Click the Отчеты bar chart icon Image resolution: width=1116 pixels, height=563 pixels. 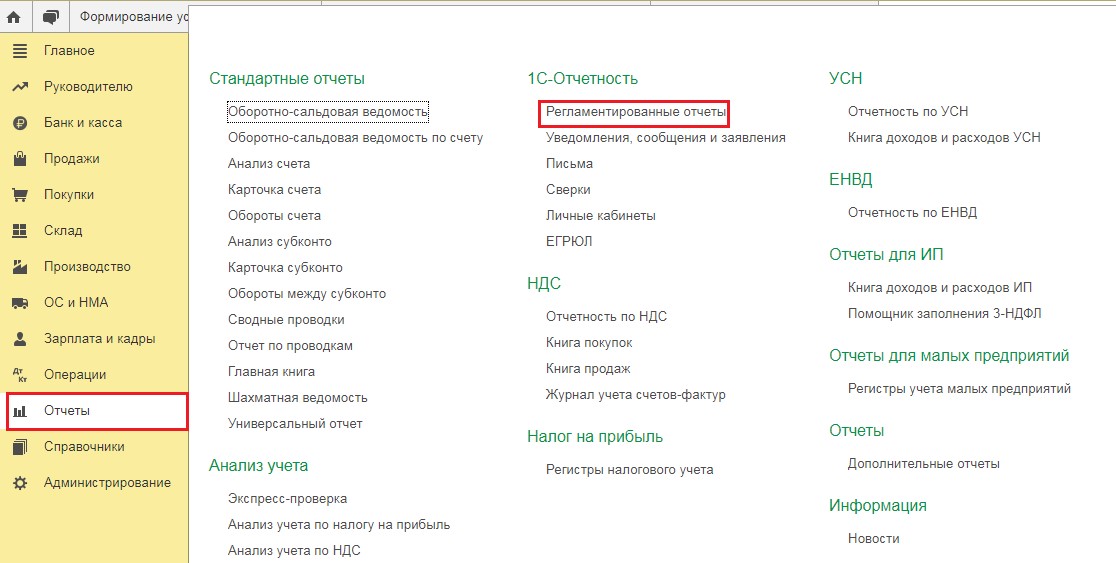[x=20, y=411]
